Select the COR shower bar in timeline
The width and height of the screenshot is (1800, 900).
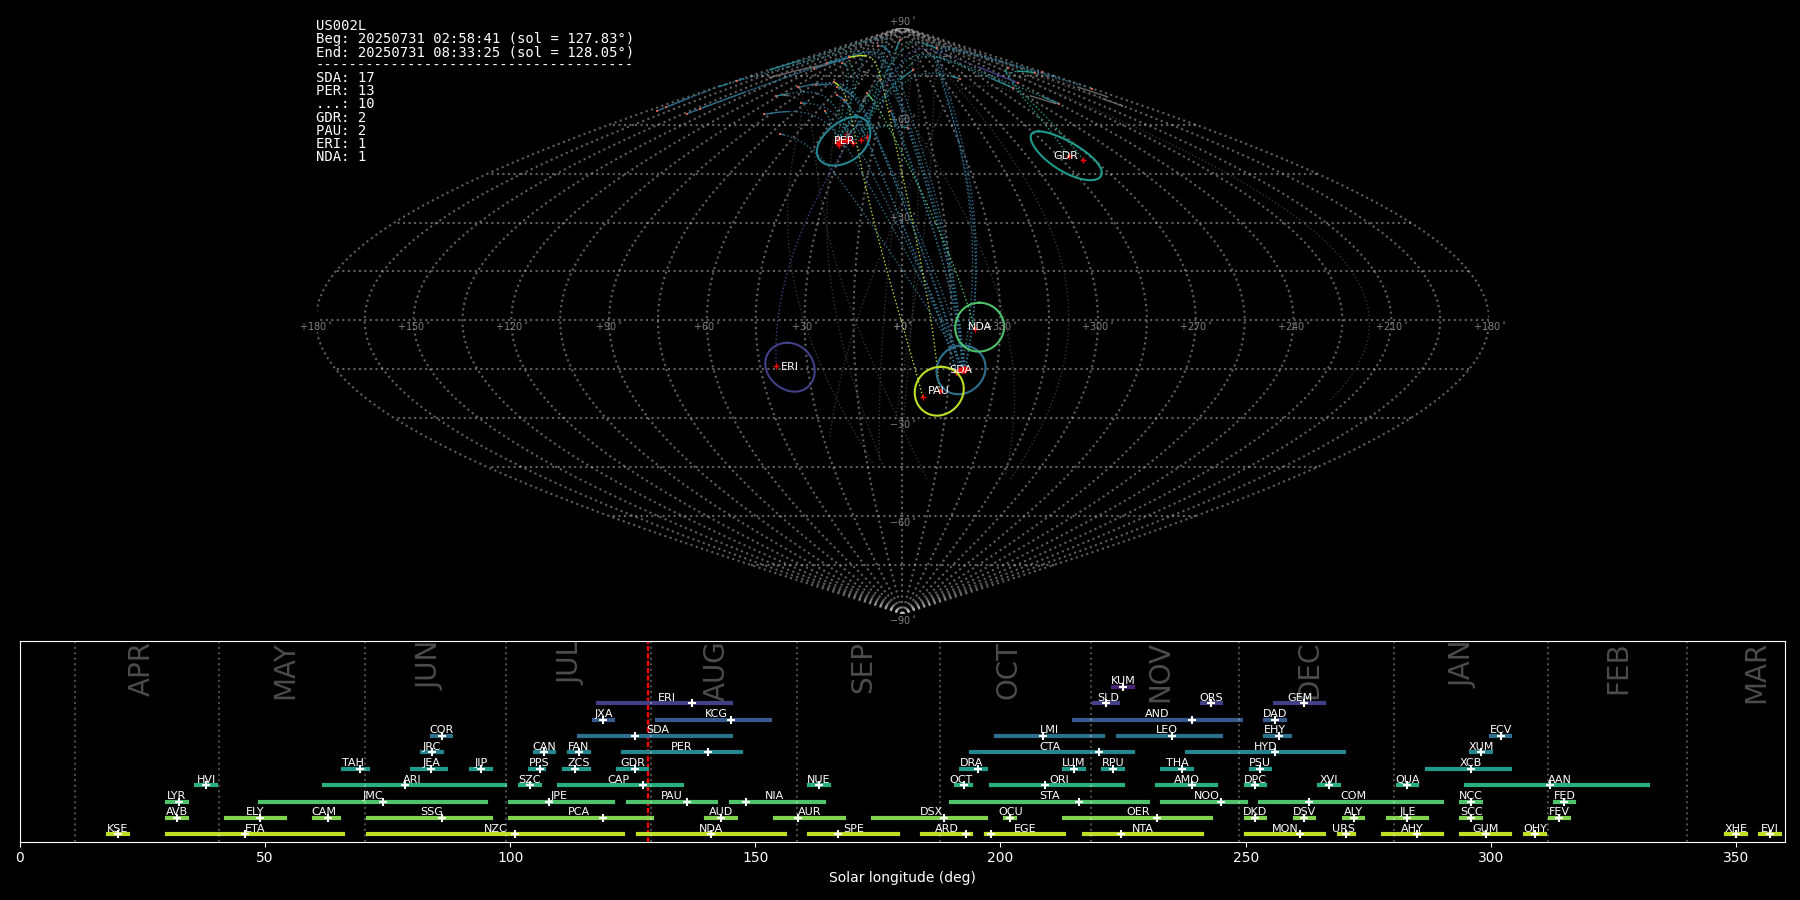tap(441, 736)
